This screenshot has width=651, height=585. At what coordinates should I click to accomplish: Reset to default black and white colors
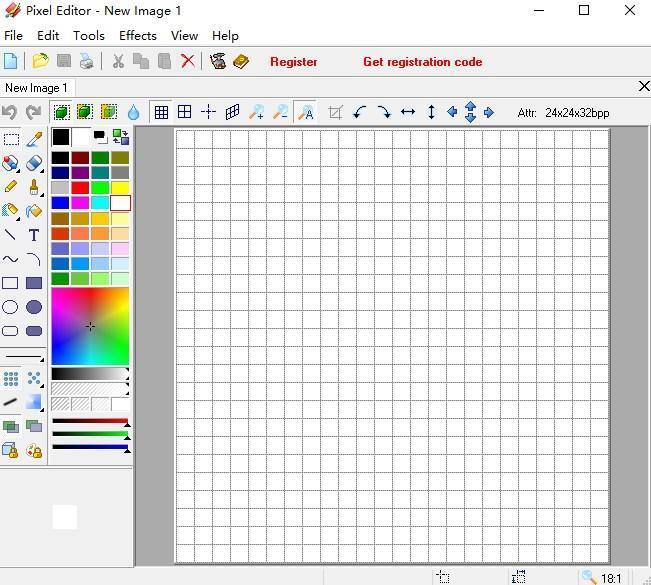click(100, 137)
